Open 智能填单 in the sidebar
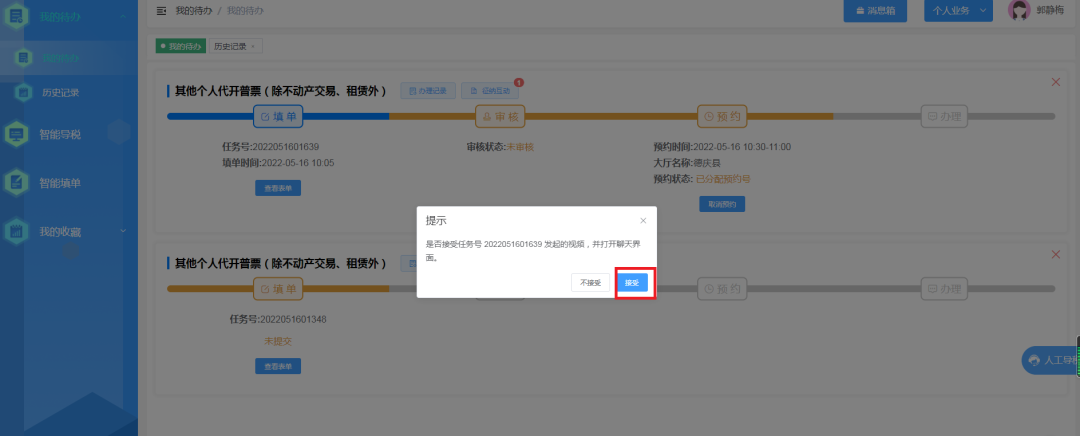 coord(60,183)
